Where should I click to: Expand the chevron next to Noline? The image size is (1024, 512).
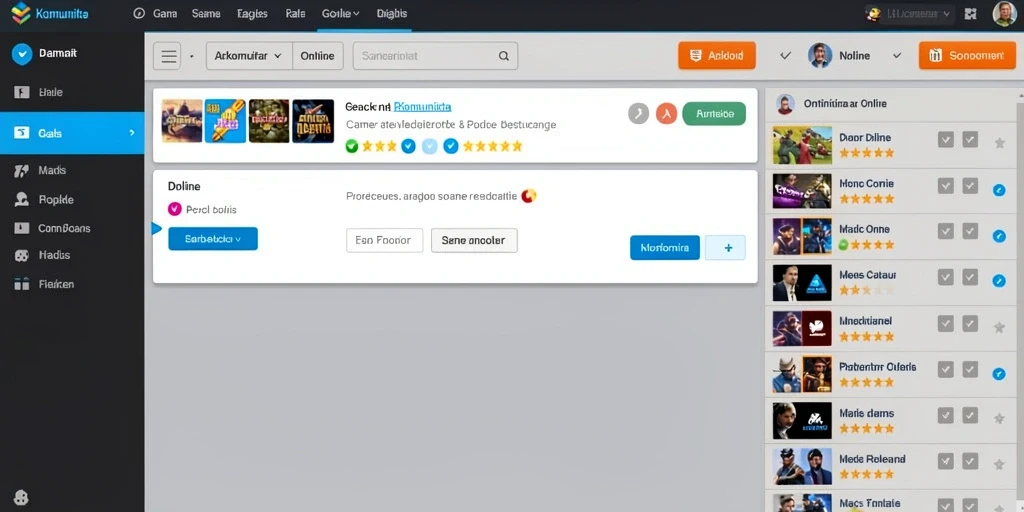(x=897, y=56)
